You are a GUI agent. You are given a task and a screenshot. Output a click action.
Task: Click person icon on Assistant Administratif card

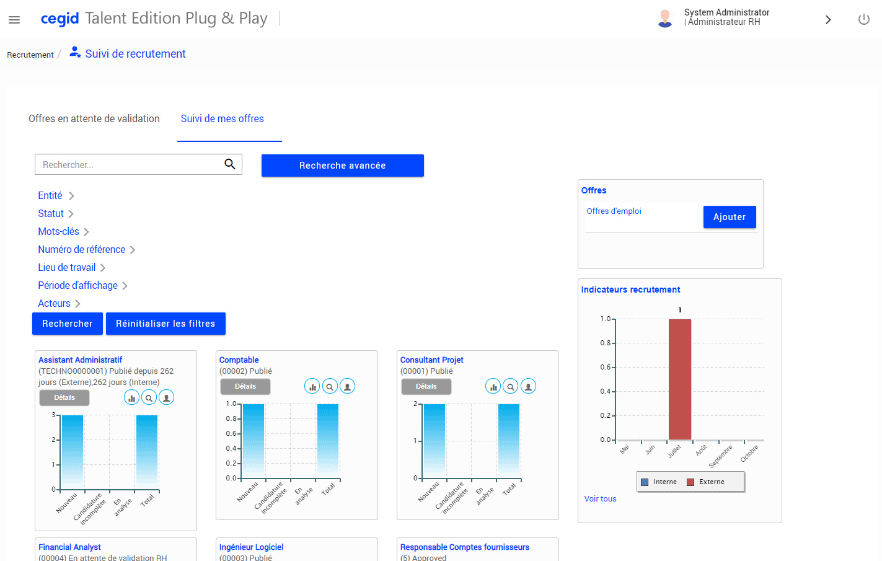pyautogui.click(x=167, y=397)
